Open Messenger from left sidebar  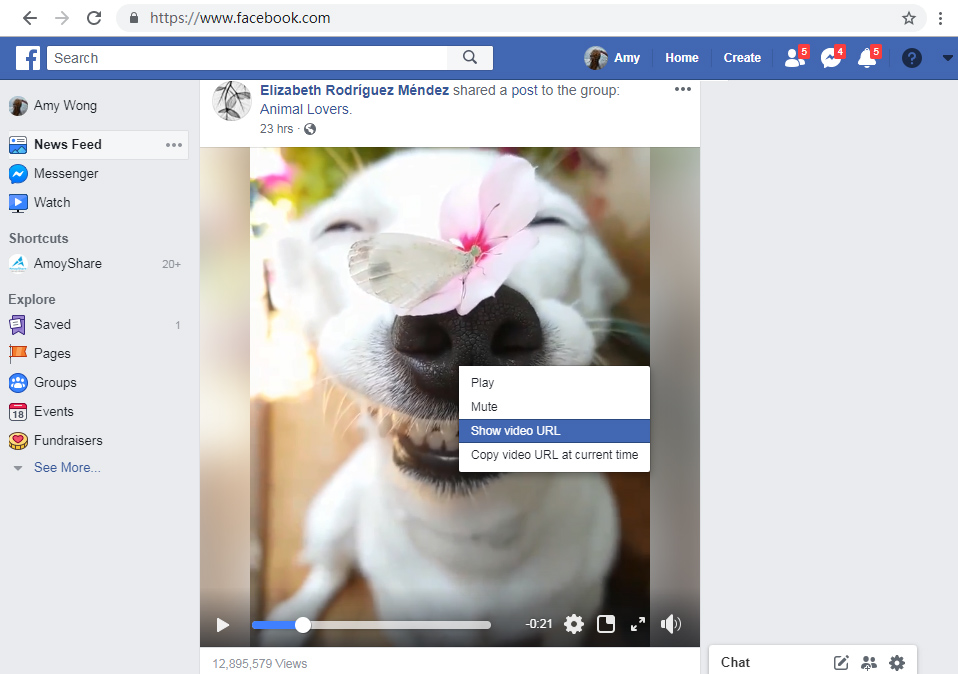54,174
